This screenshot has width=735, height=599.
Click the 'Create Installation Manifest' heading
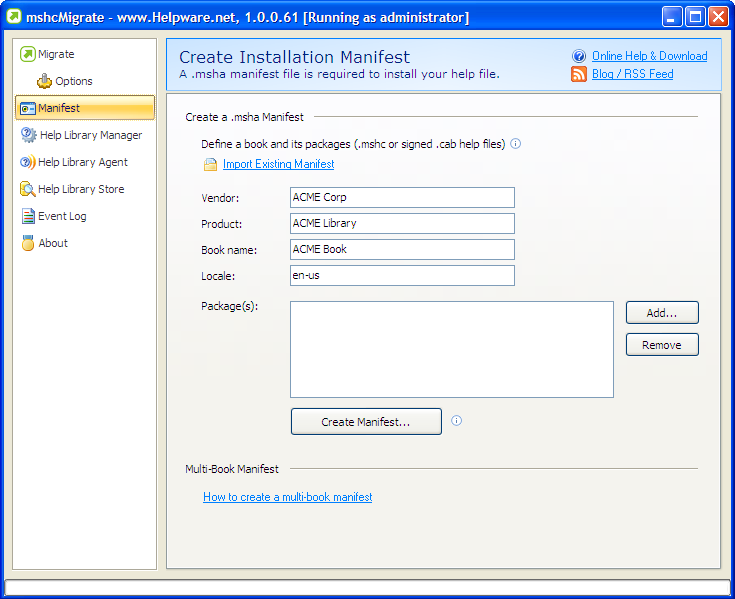(294, 57)
